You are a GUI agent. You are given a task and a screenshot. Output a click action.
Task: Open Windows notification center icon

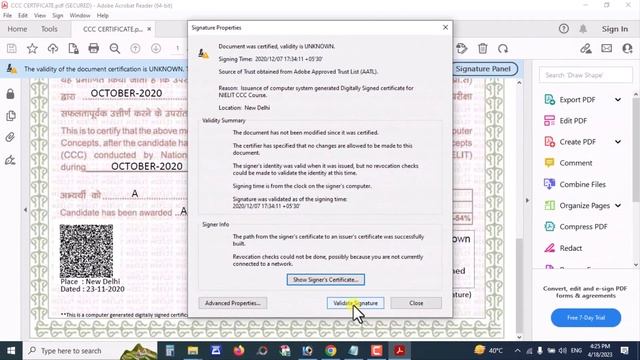pos(624,351)
